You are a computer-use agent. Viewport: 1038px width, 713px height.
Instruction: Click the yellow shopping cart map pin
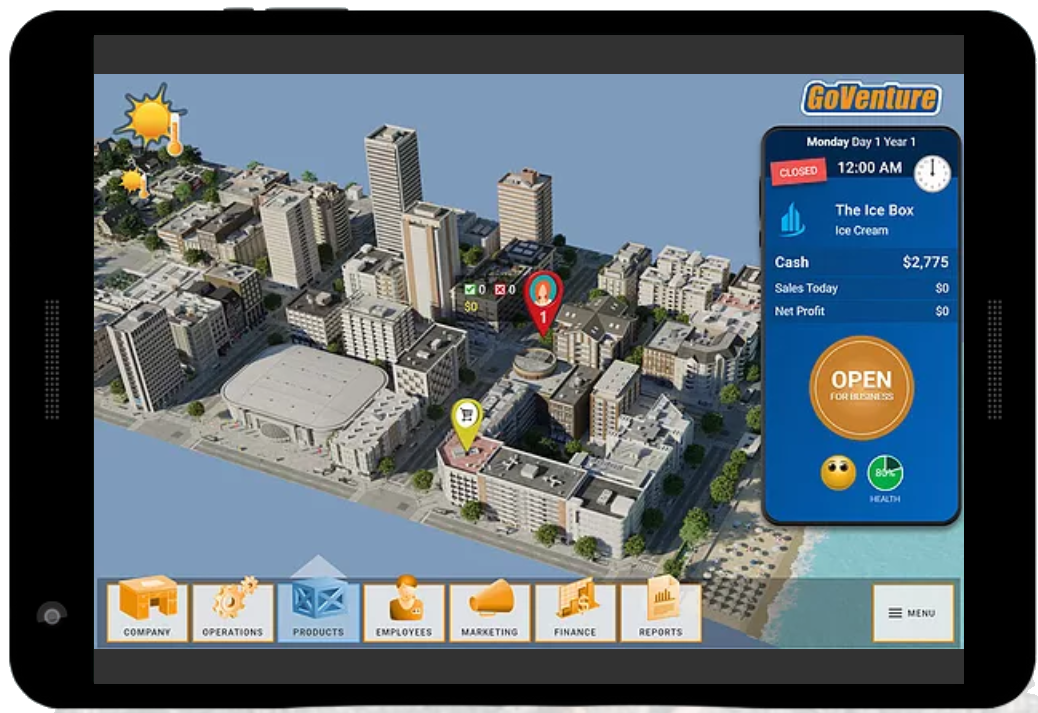click(467, 424)
